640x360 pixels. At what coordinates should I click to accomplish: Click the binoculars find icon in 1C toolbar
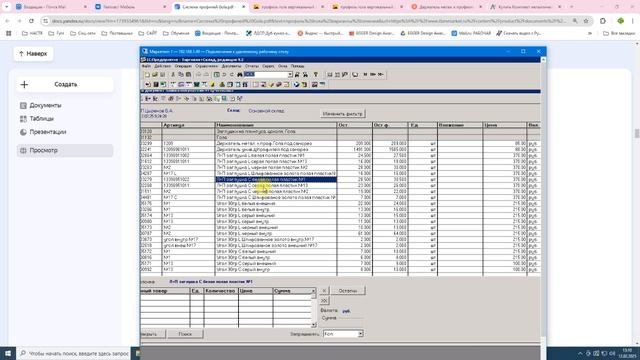pos(240,75)
